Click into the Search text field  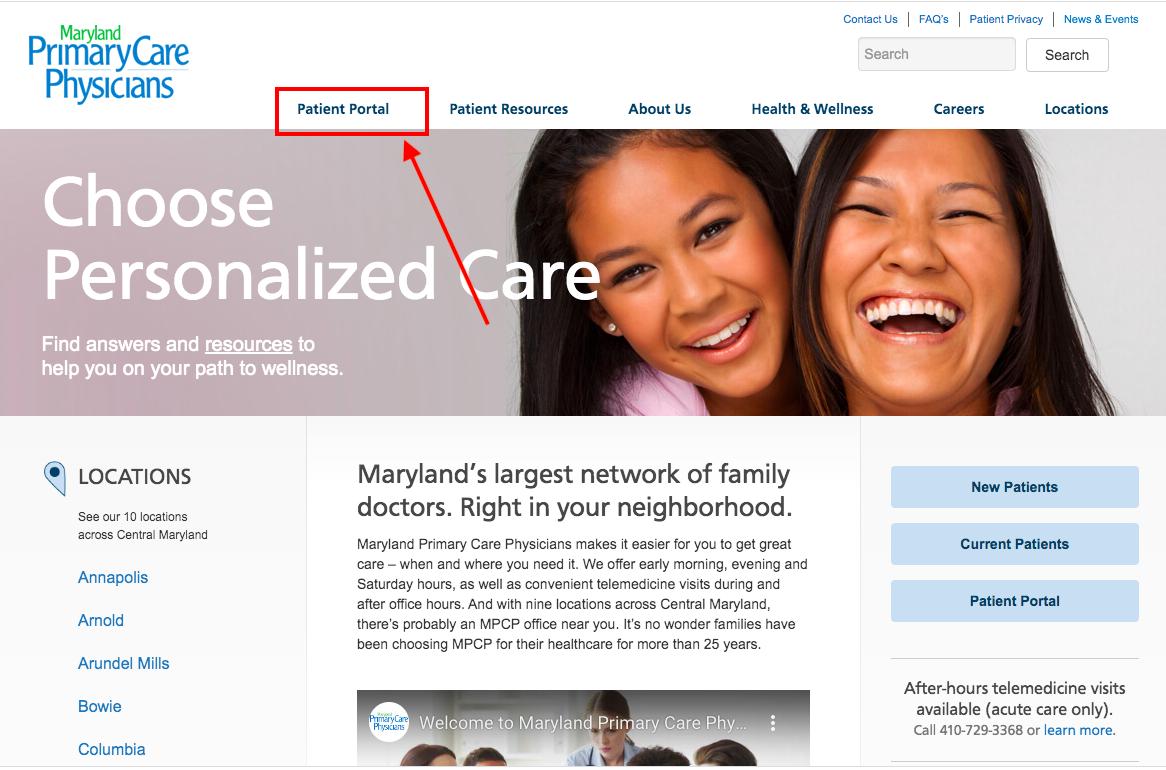coord(936,54)
